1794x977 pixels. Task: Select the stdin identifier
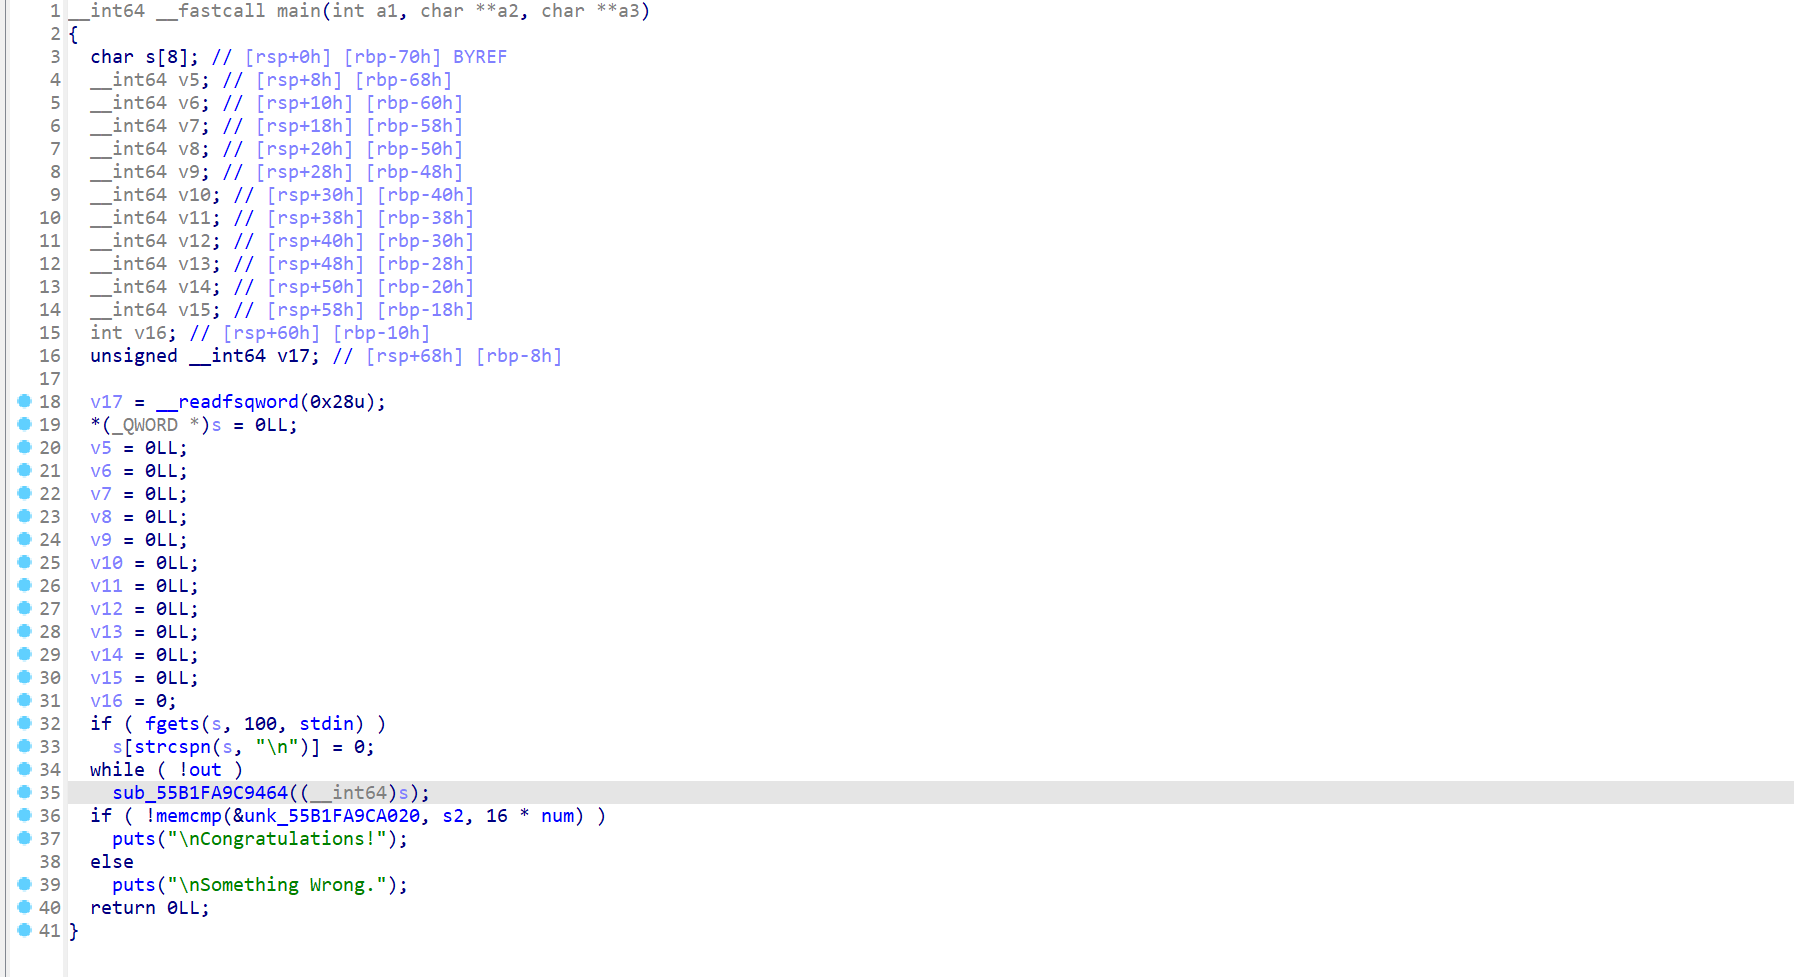(326, 724)
